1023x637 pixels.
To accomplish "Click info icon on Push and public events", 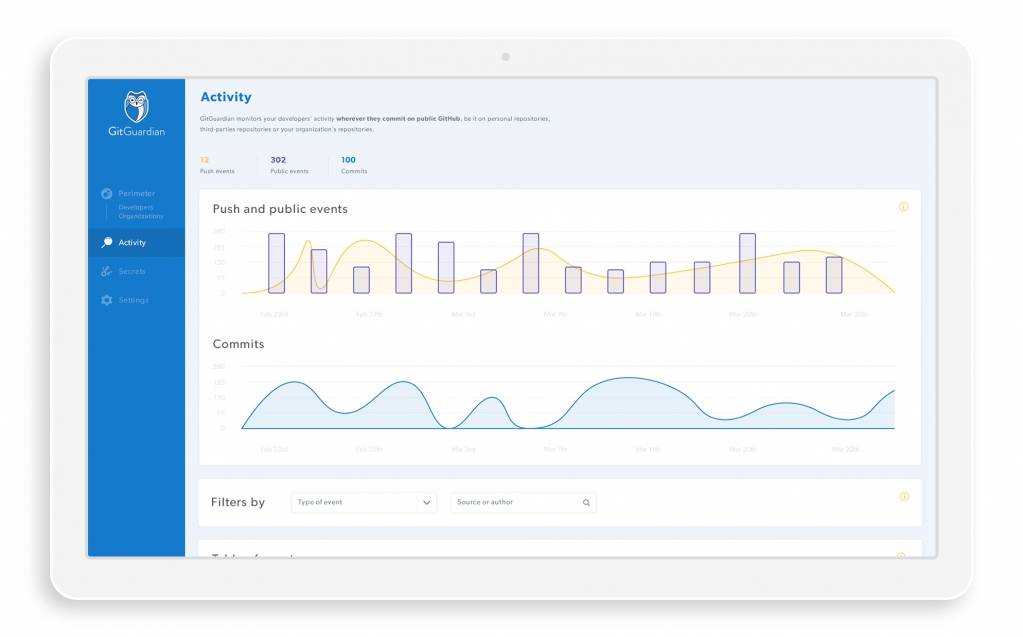I will pyautogui.click(x=903, y=207).
